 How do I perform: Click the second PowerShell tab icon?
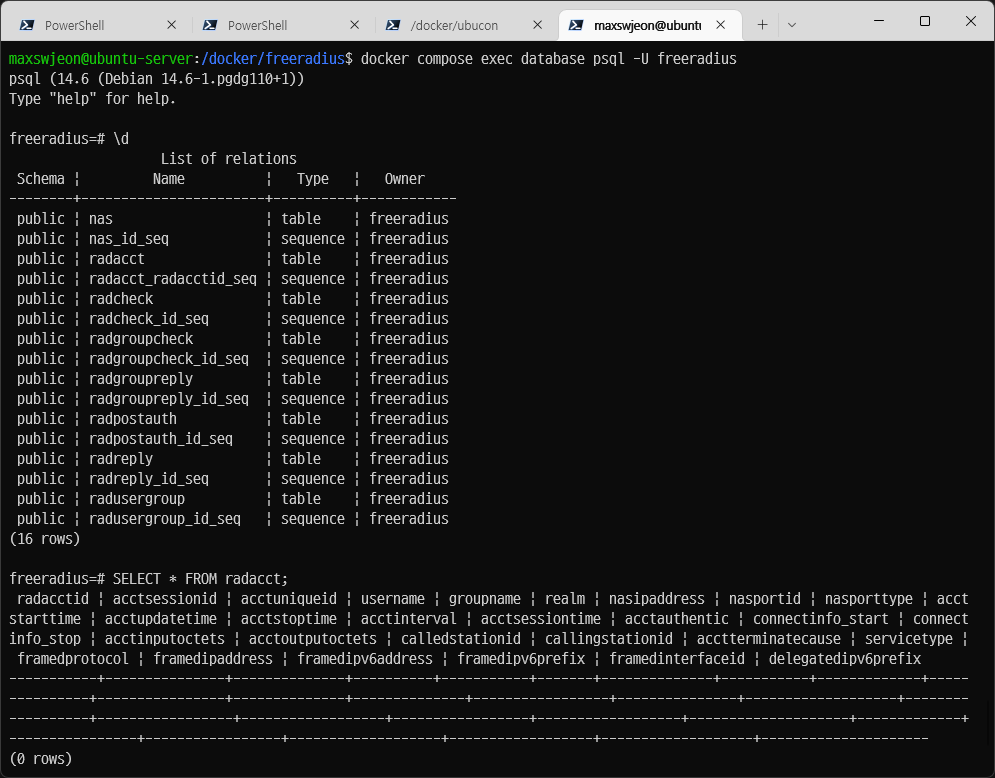point(211,25)
